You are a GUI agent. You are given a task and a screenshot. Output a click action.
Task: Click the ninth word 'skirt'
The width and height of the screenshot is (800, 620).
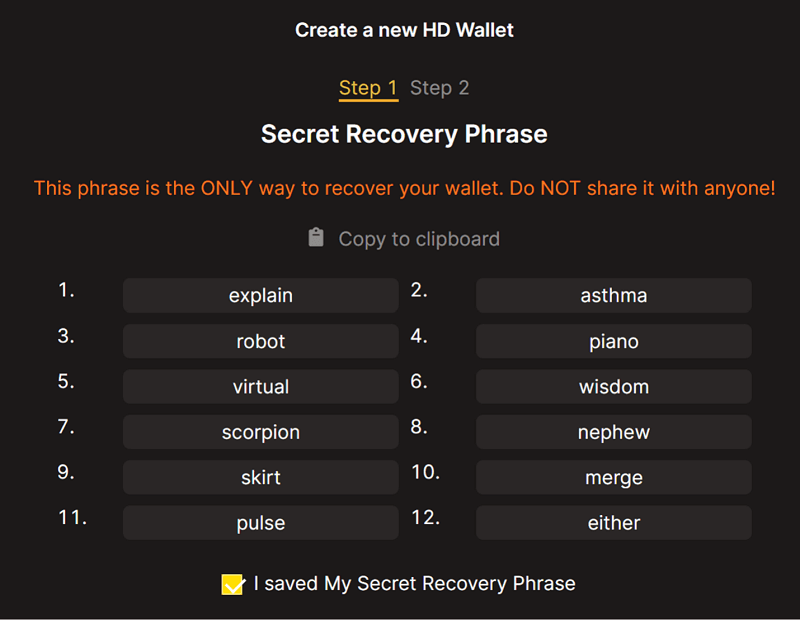(x=261, y=477)
